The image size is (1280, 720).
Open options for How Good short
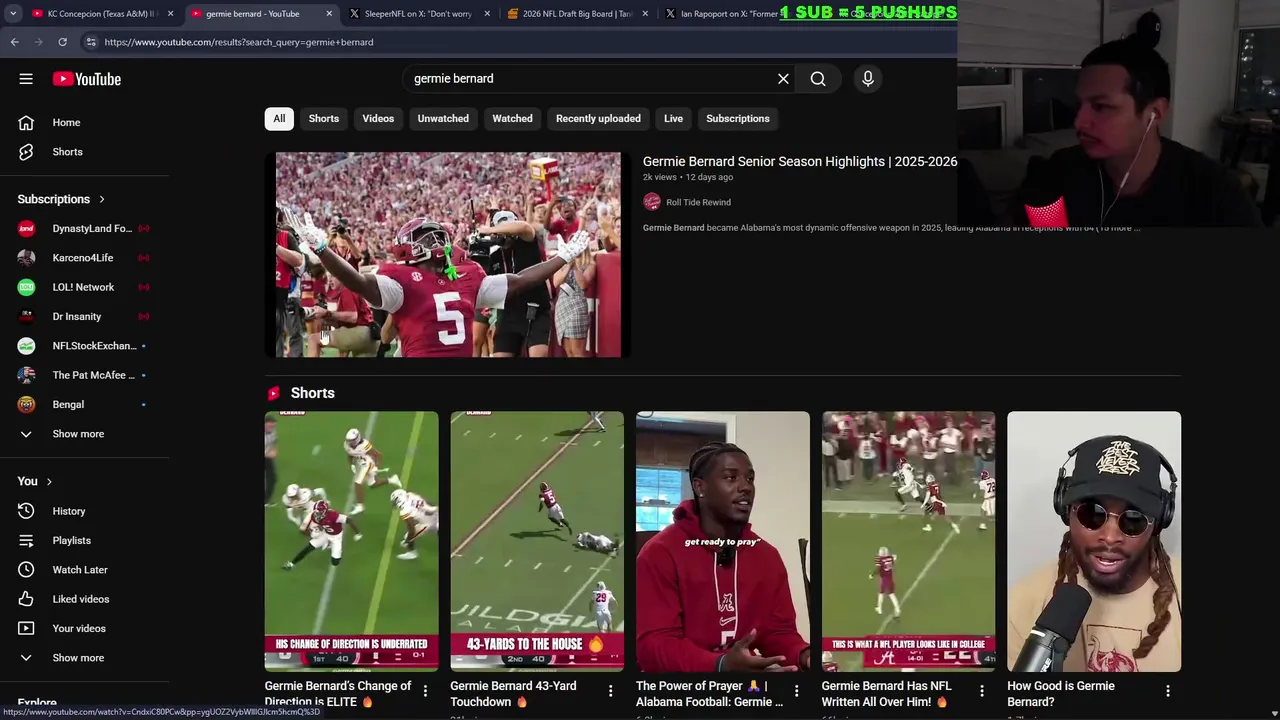pos(1168,691)
